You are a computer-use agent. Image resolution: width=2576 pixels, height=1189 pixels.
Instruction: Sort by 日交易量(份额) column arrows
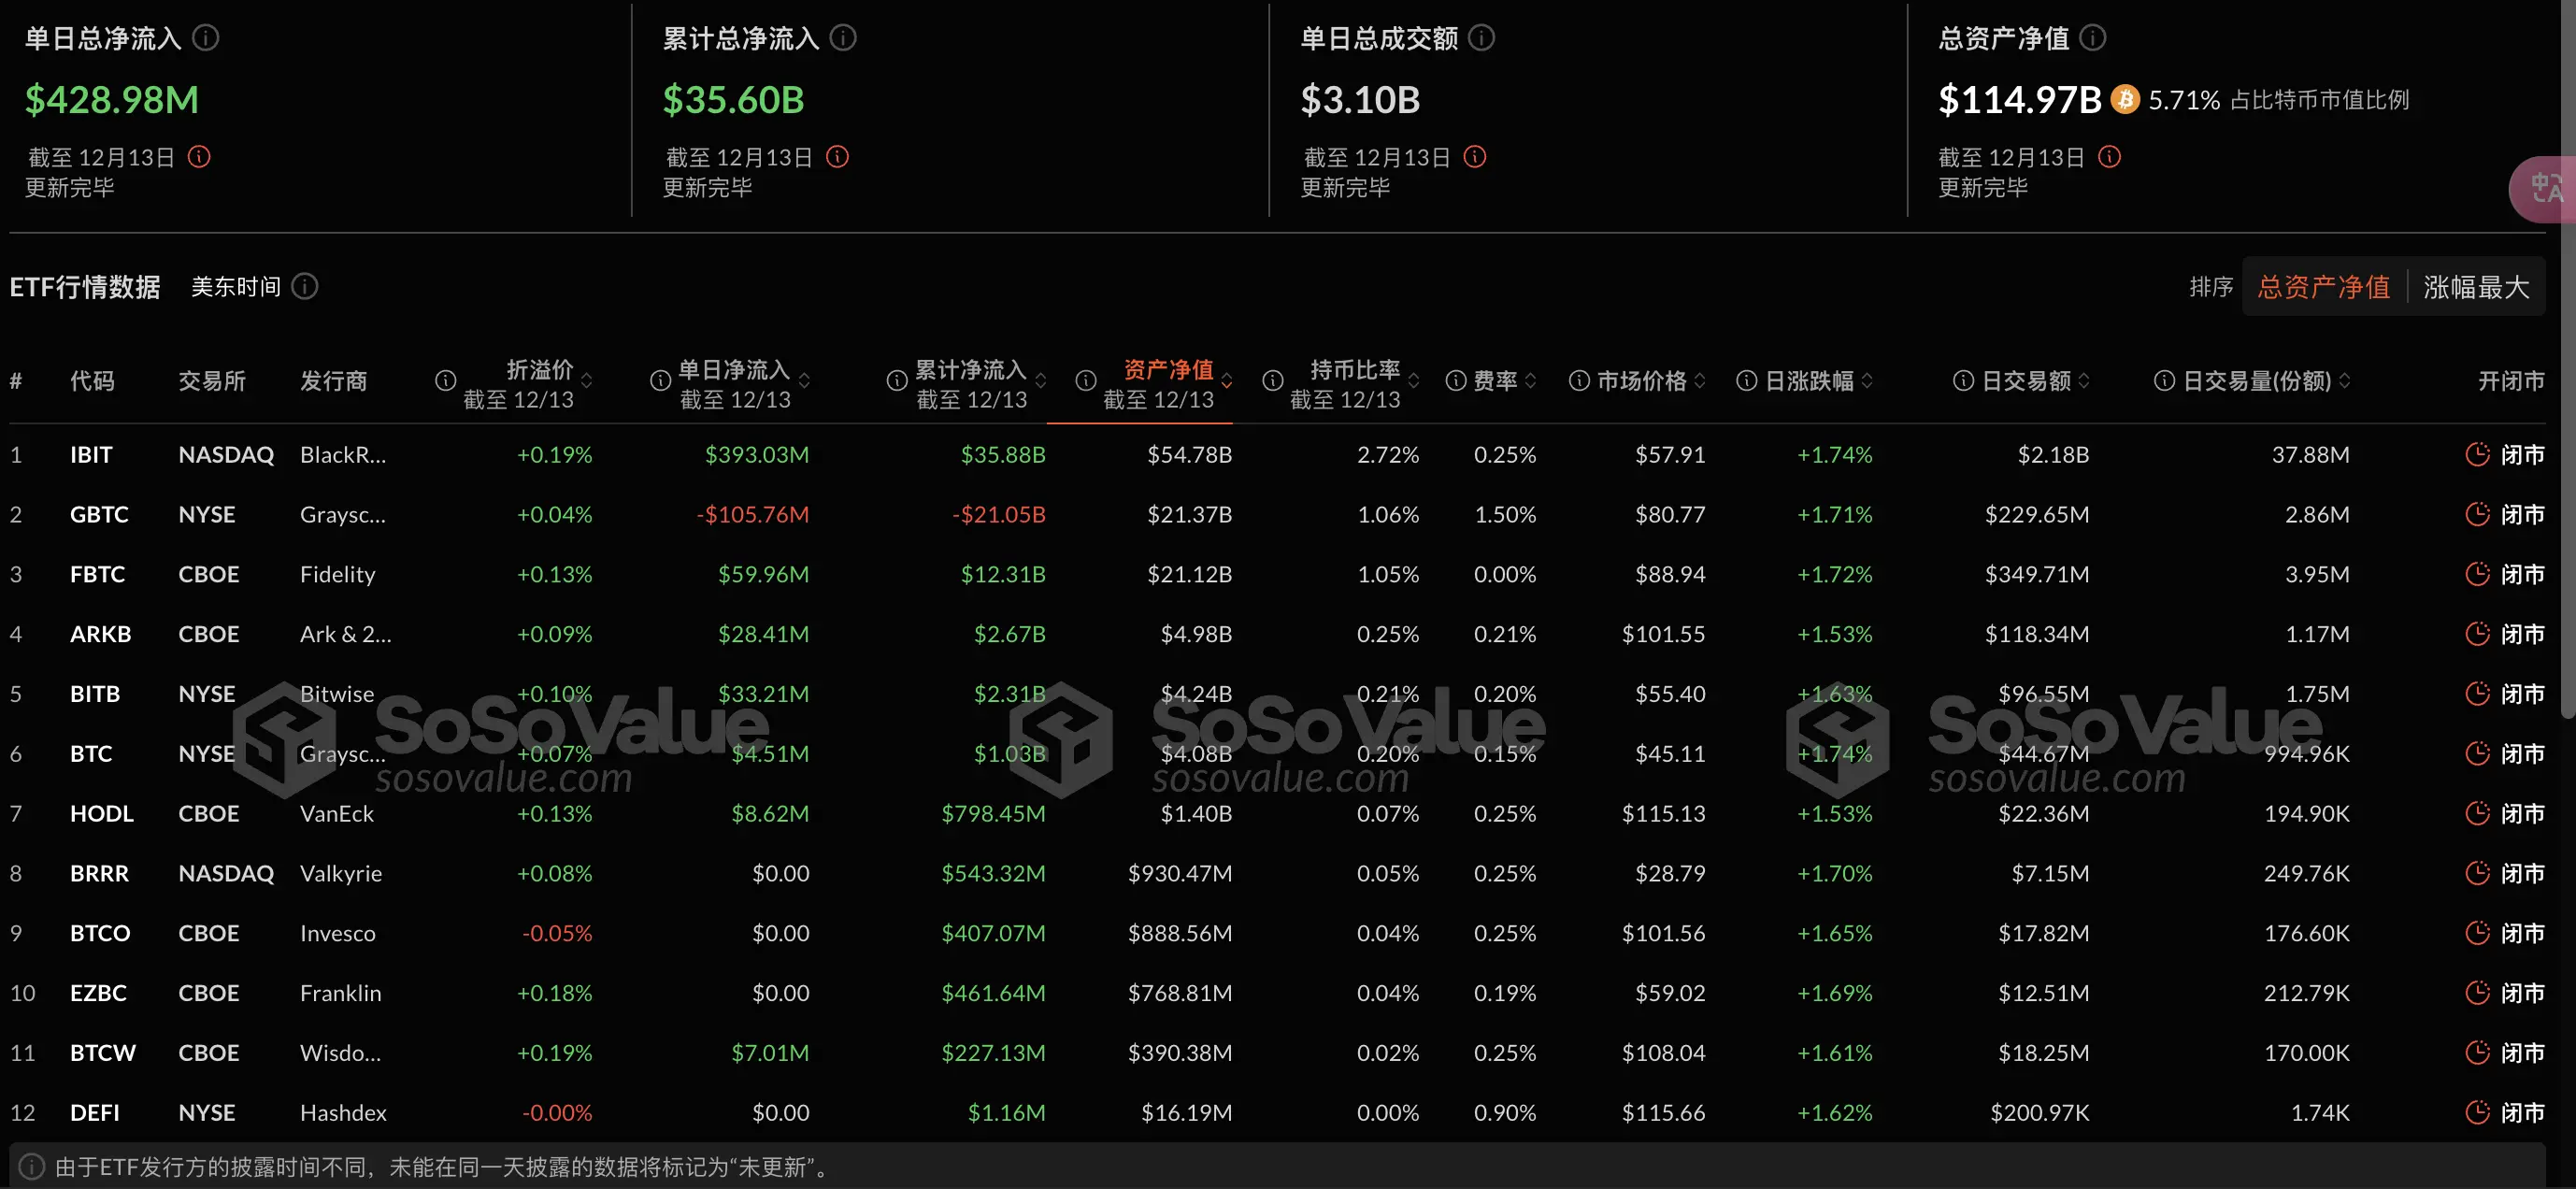(2345, 381)
